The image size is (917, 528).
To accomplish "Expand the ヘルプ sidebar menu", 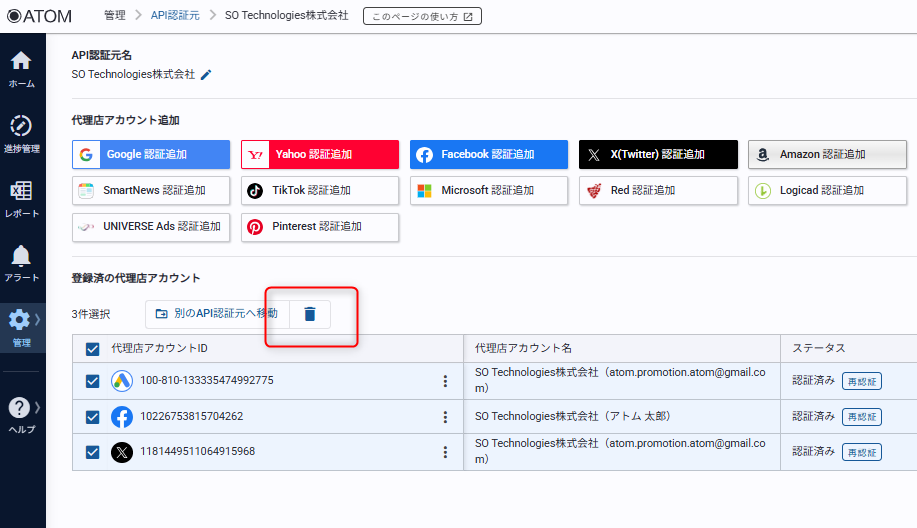I will pos(22,413).
